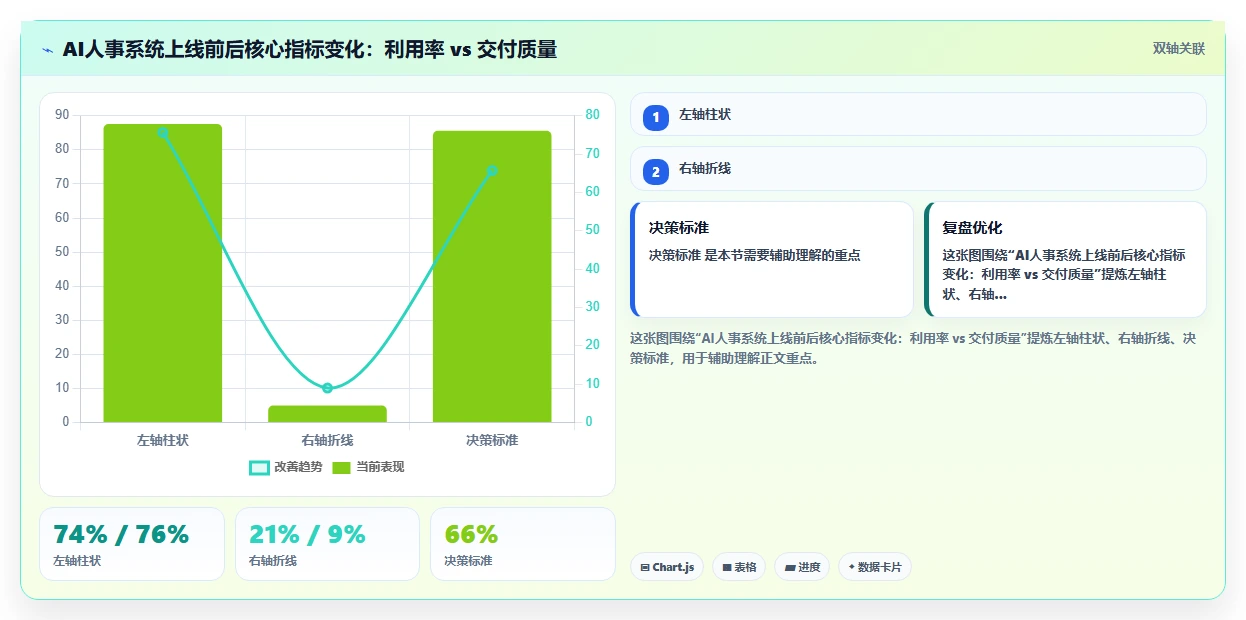
Task: Click the number 1 badge
Action: [656, 118]
